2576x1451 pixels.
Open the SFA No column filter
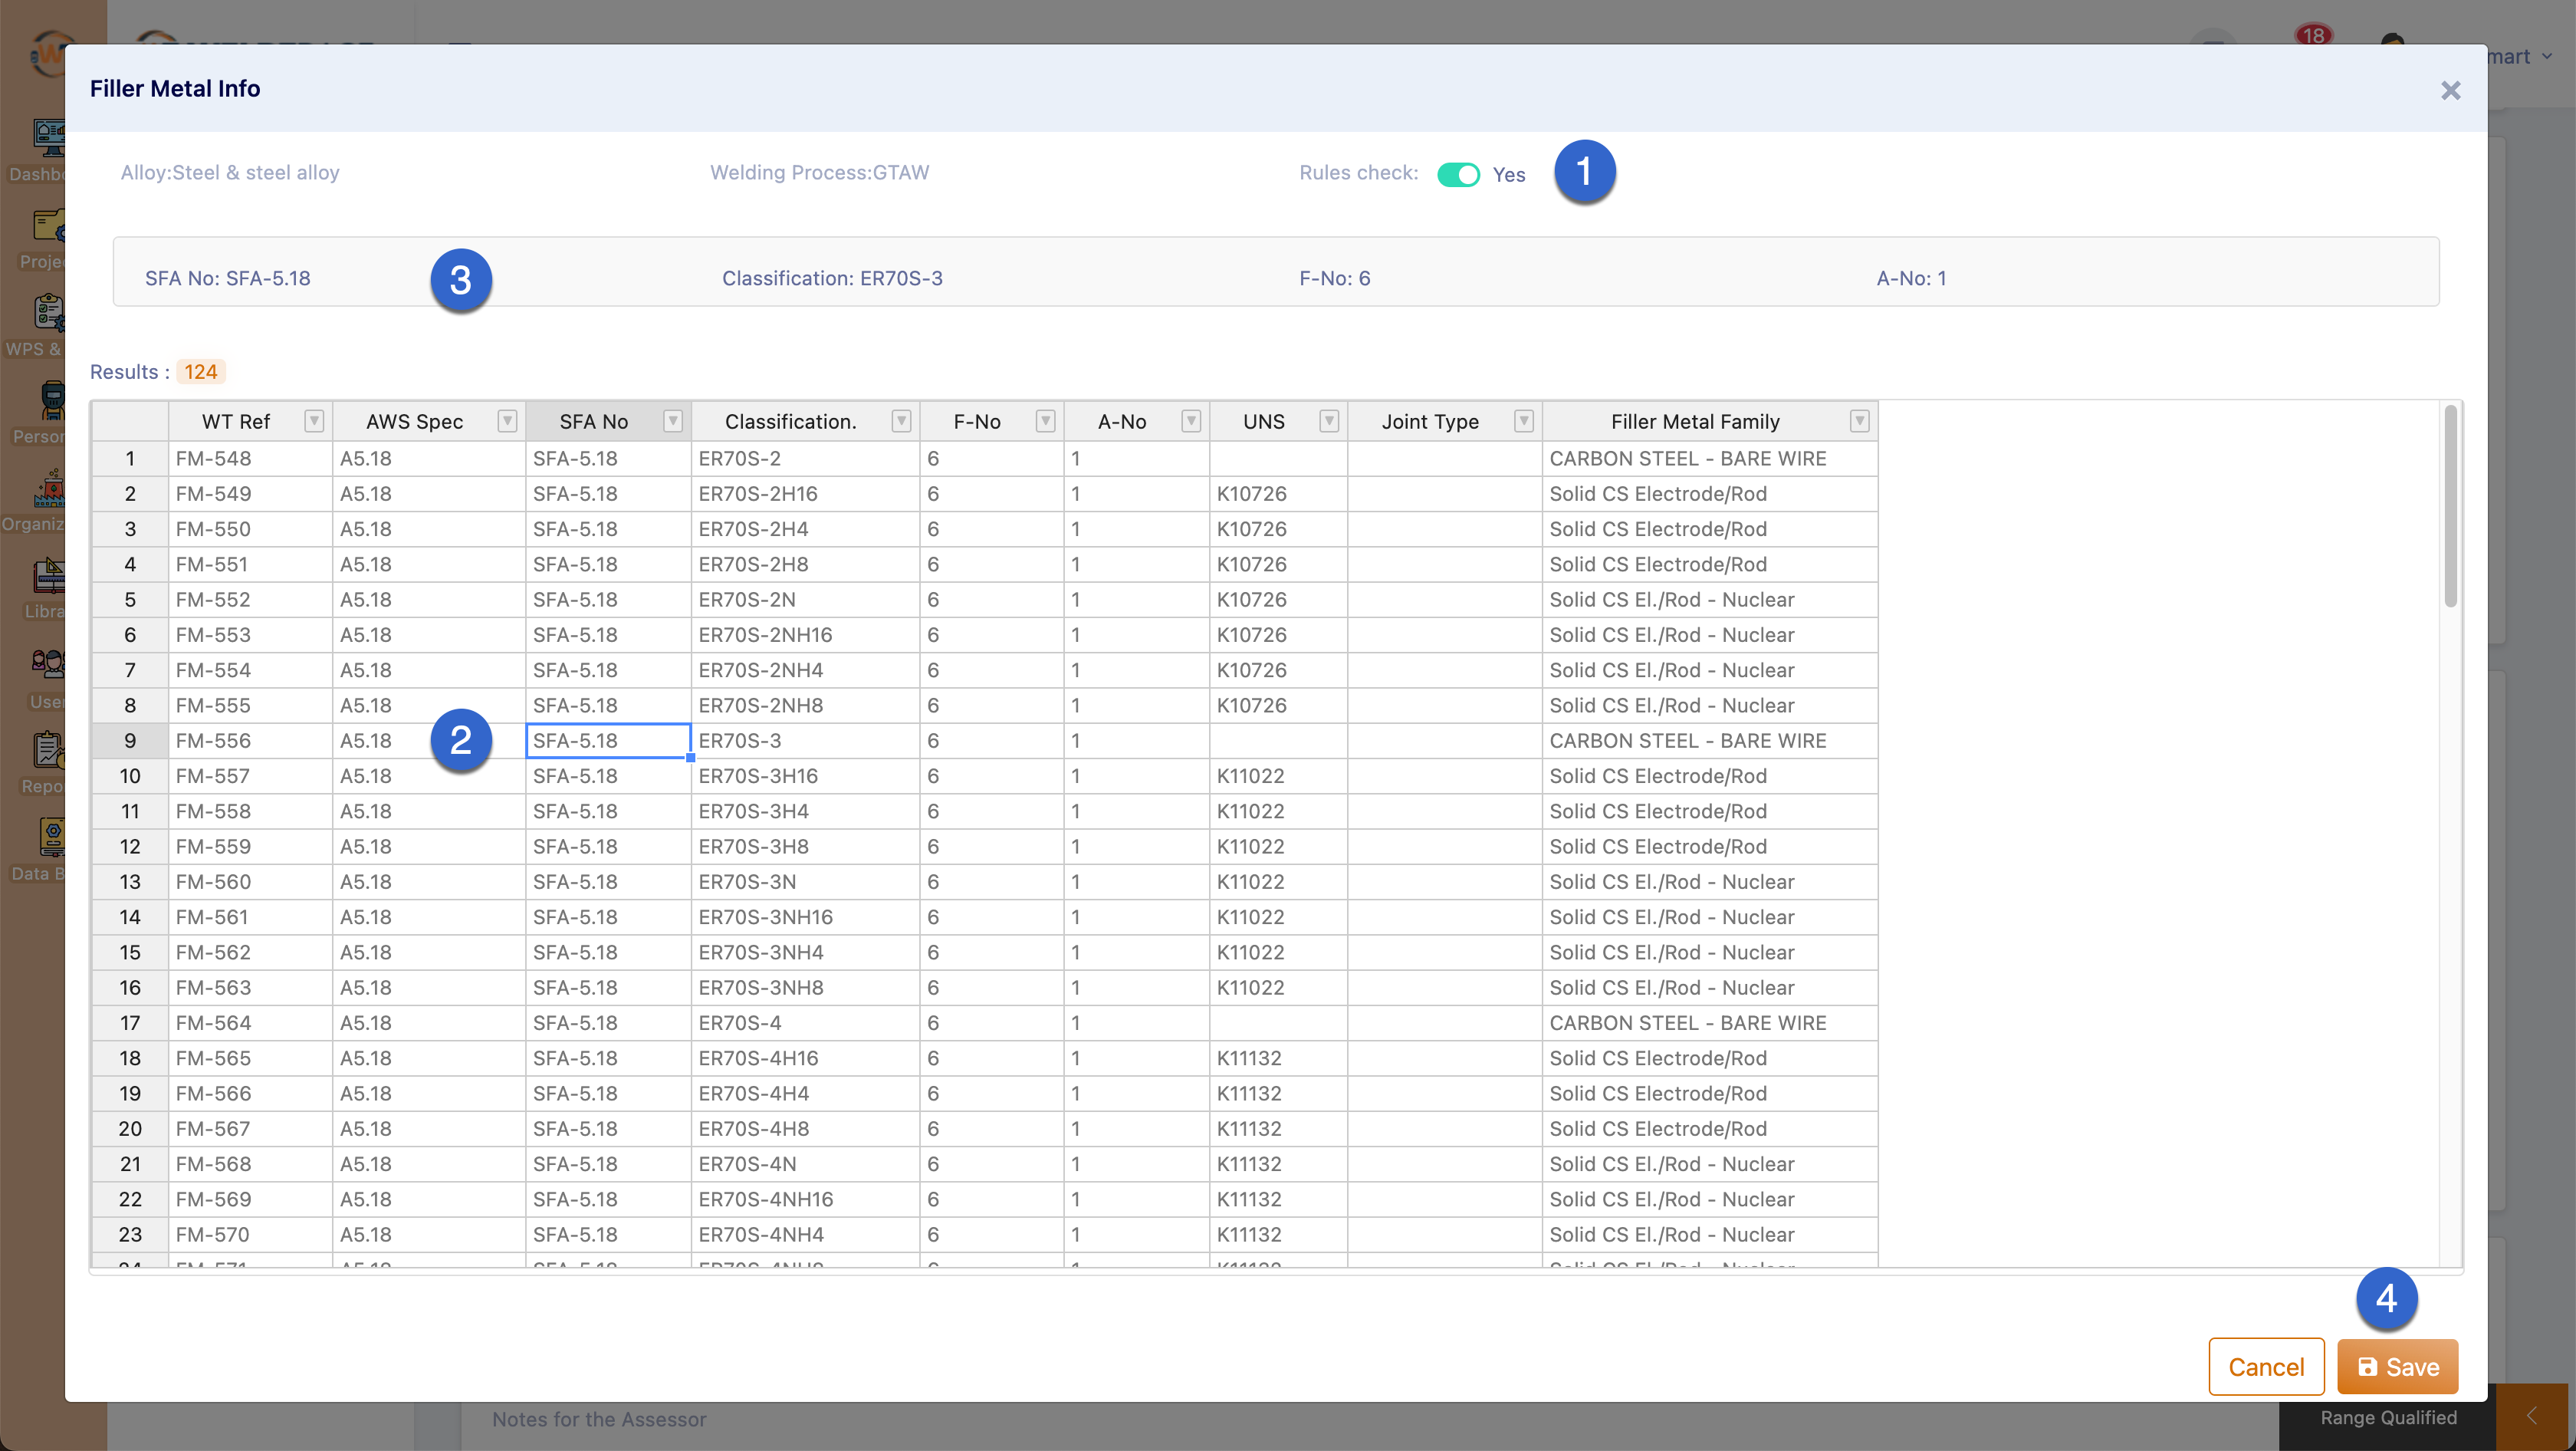point(673,421)
